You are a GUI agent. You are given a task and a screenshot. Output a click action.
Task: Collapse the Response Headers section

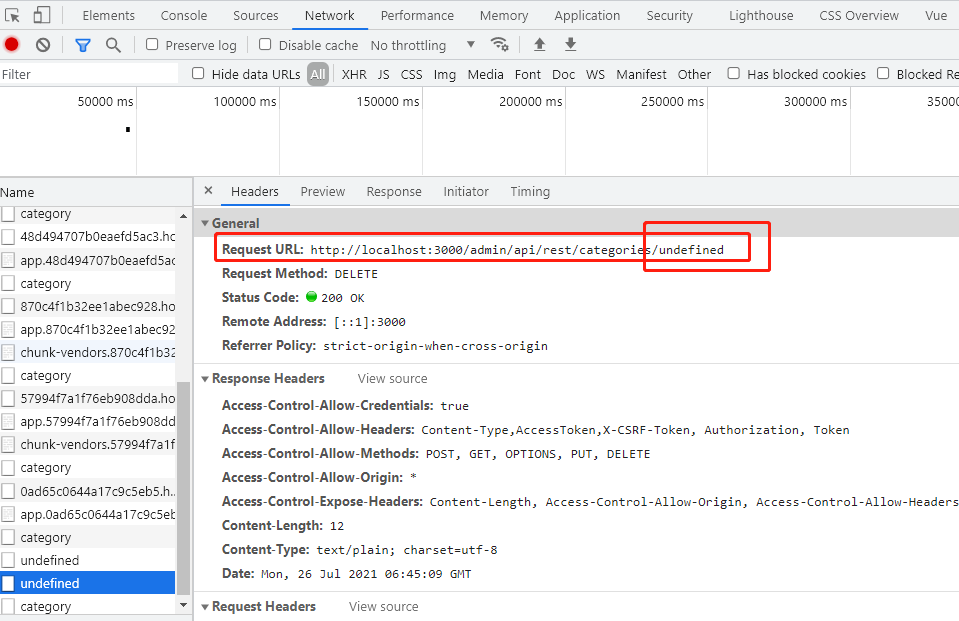(205, 379)
